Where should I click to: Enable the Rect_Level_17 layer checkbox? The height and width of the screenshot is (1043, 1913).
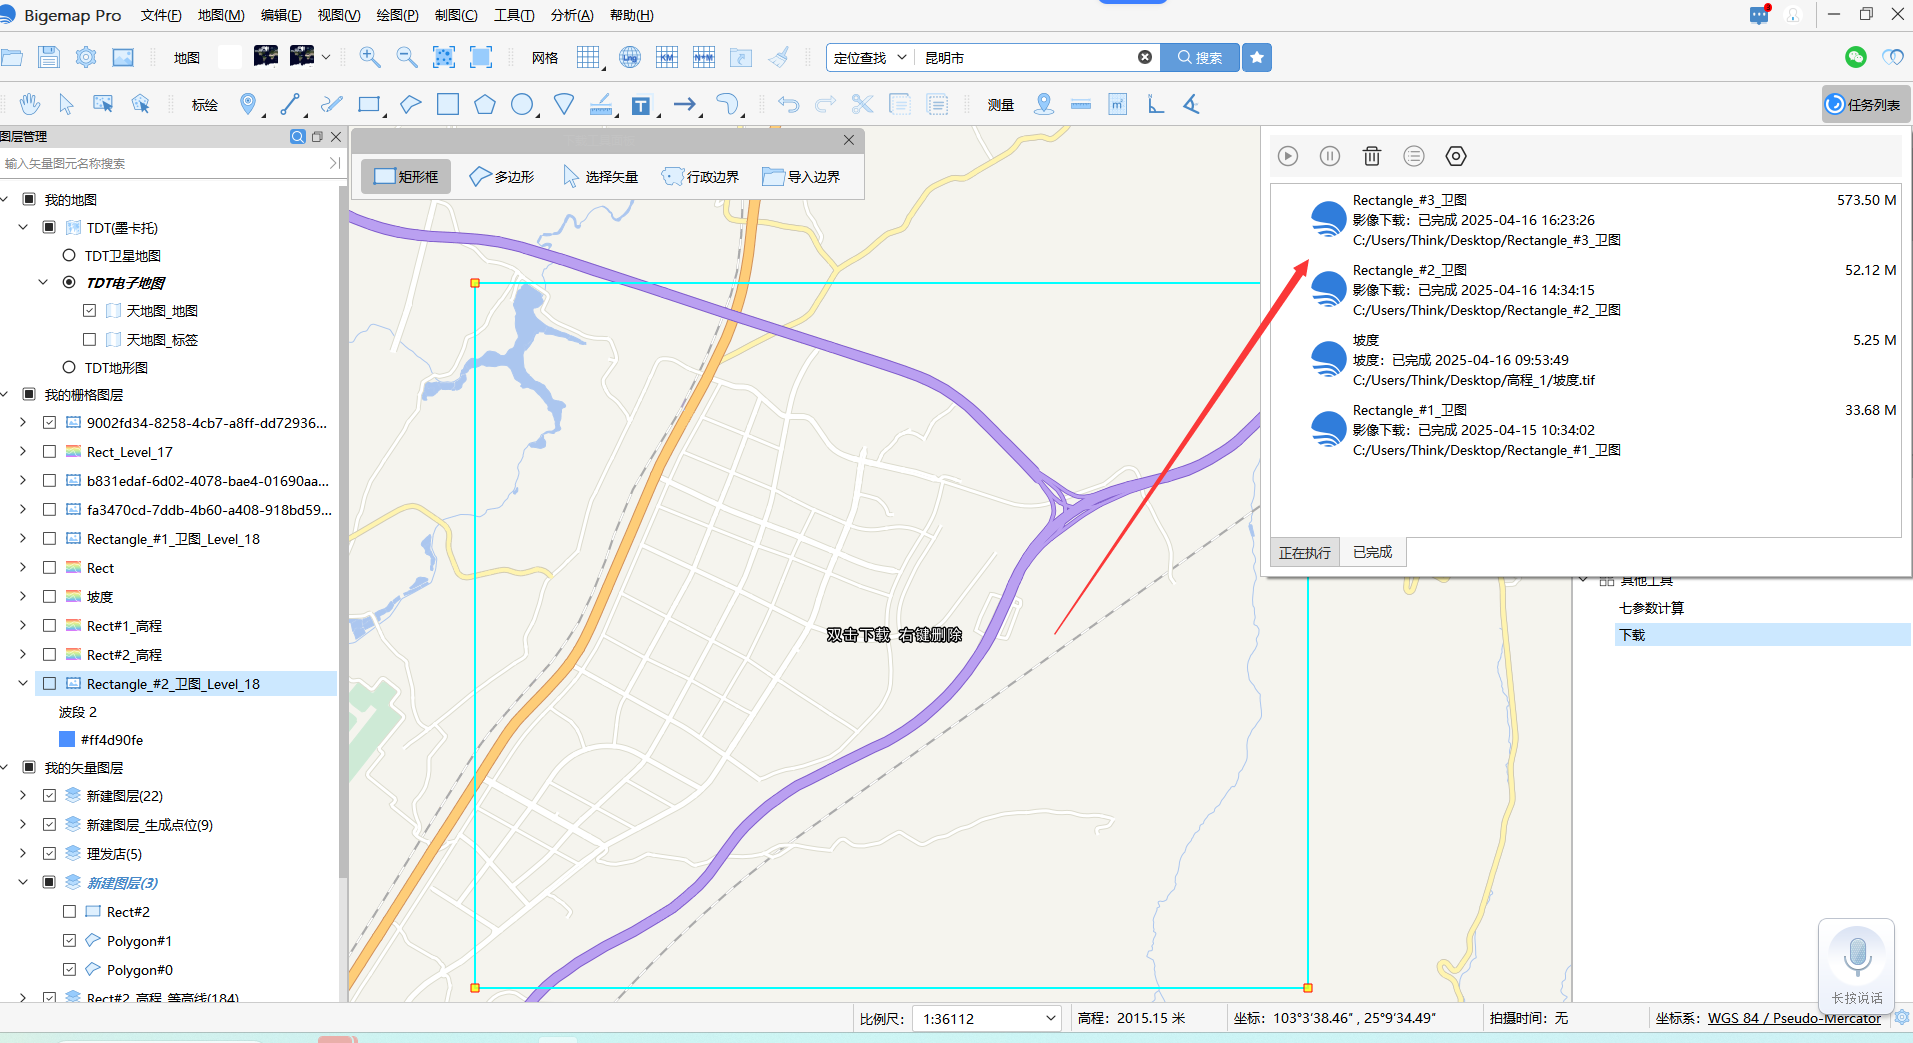coord(49,452)
